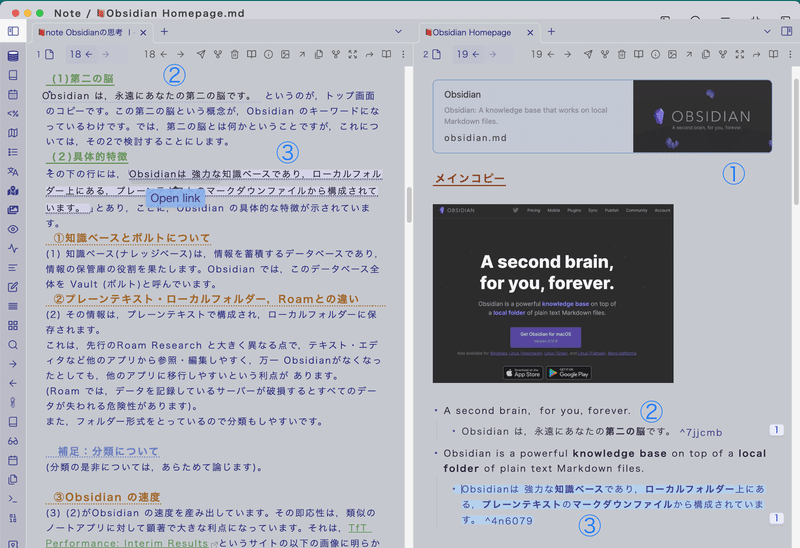Open the folded map icon in ribbon

(13, 133)
